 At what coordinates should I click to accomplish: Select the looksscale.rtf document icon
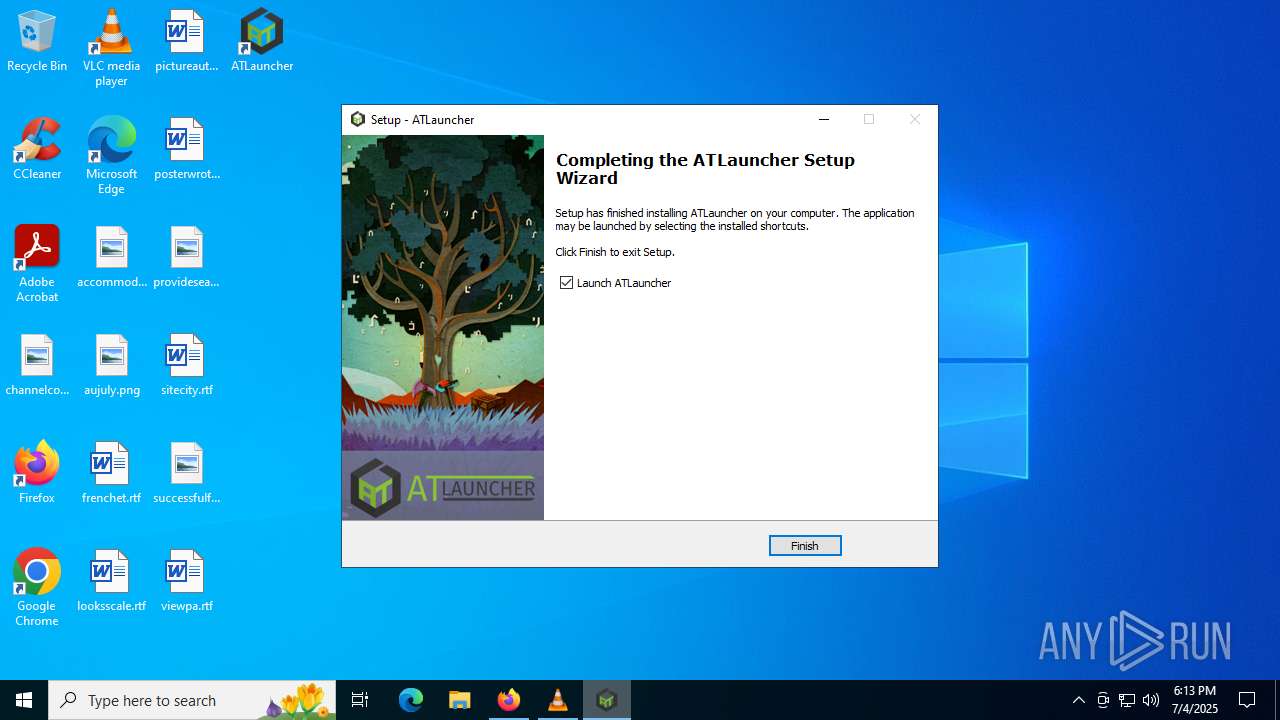pyautogui.click(x=111, y=581)
